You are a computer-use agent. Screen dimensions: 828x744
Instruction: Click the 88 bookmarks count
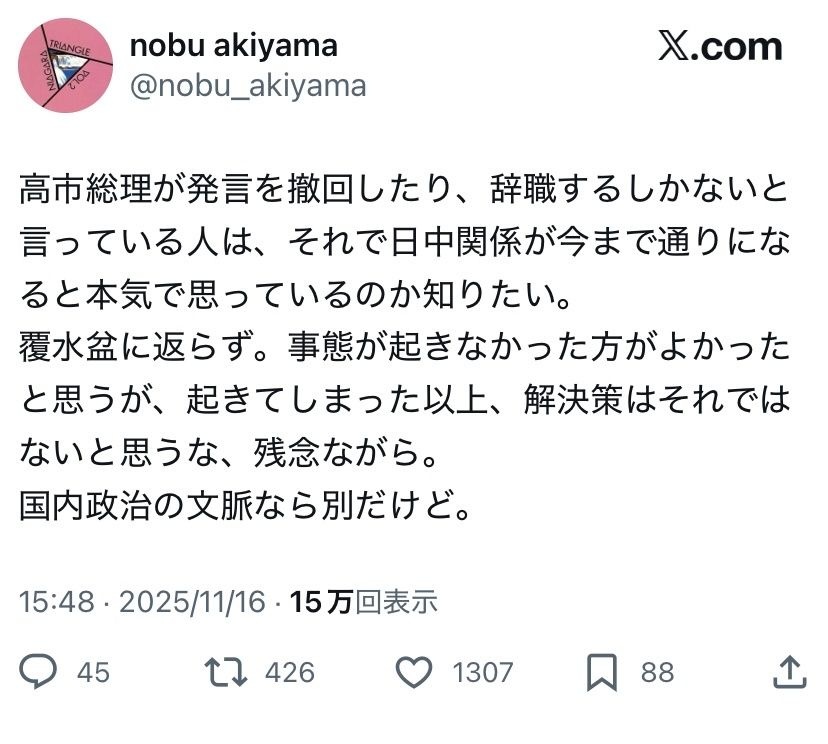coord(657,672)
